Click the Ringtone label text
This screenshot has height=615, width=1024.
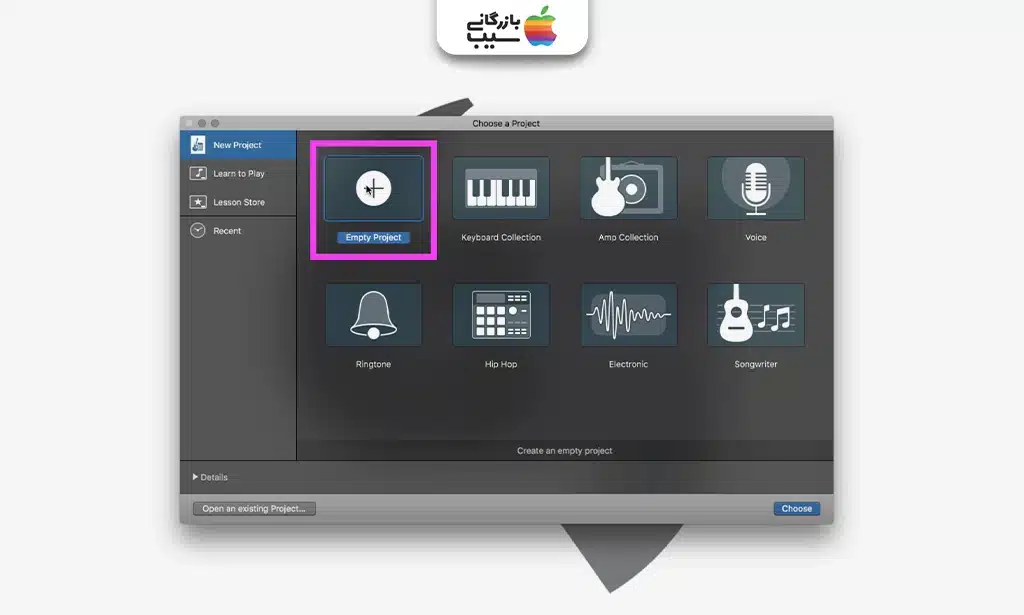[x=374, y=364]
